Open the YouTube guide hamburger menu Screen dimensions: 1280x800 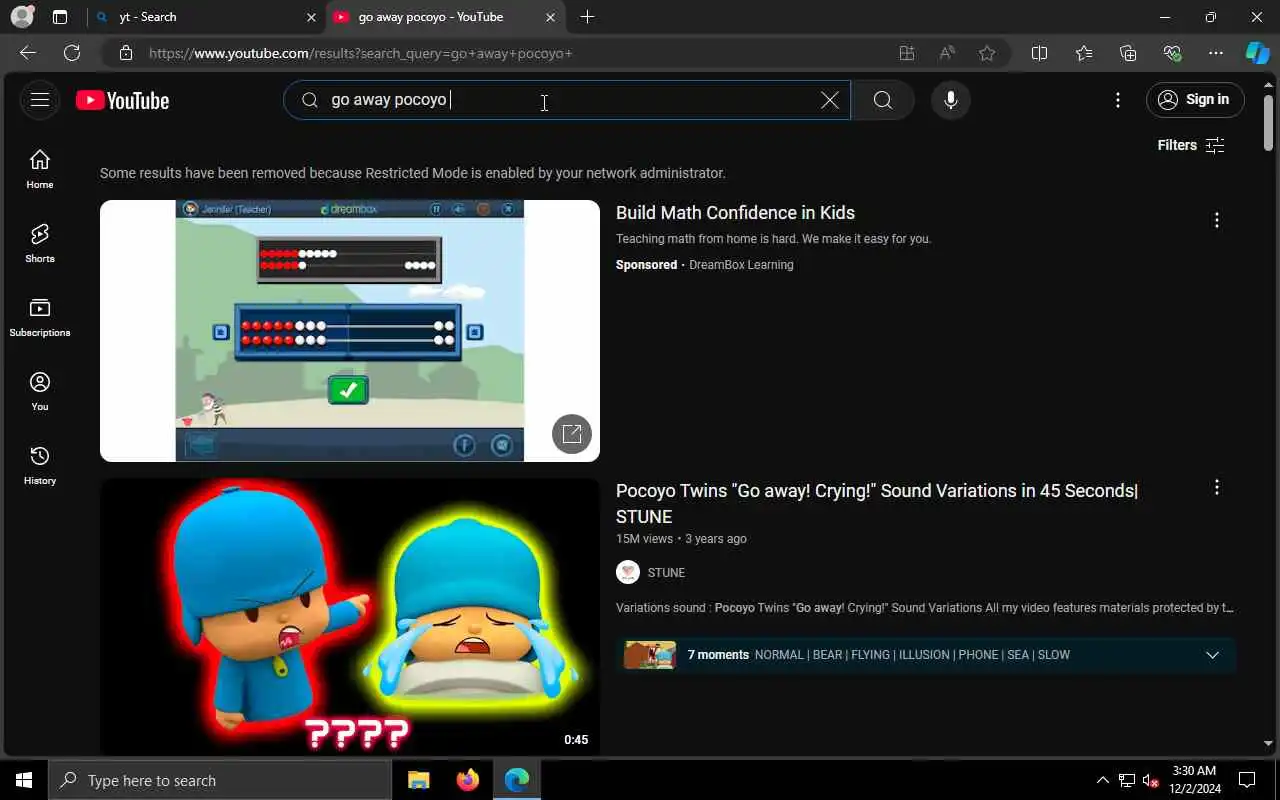click(x=40, y=100)
